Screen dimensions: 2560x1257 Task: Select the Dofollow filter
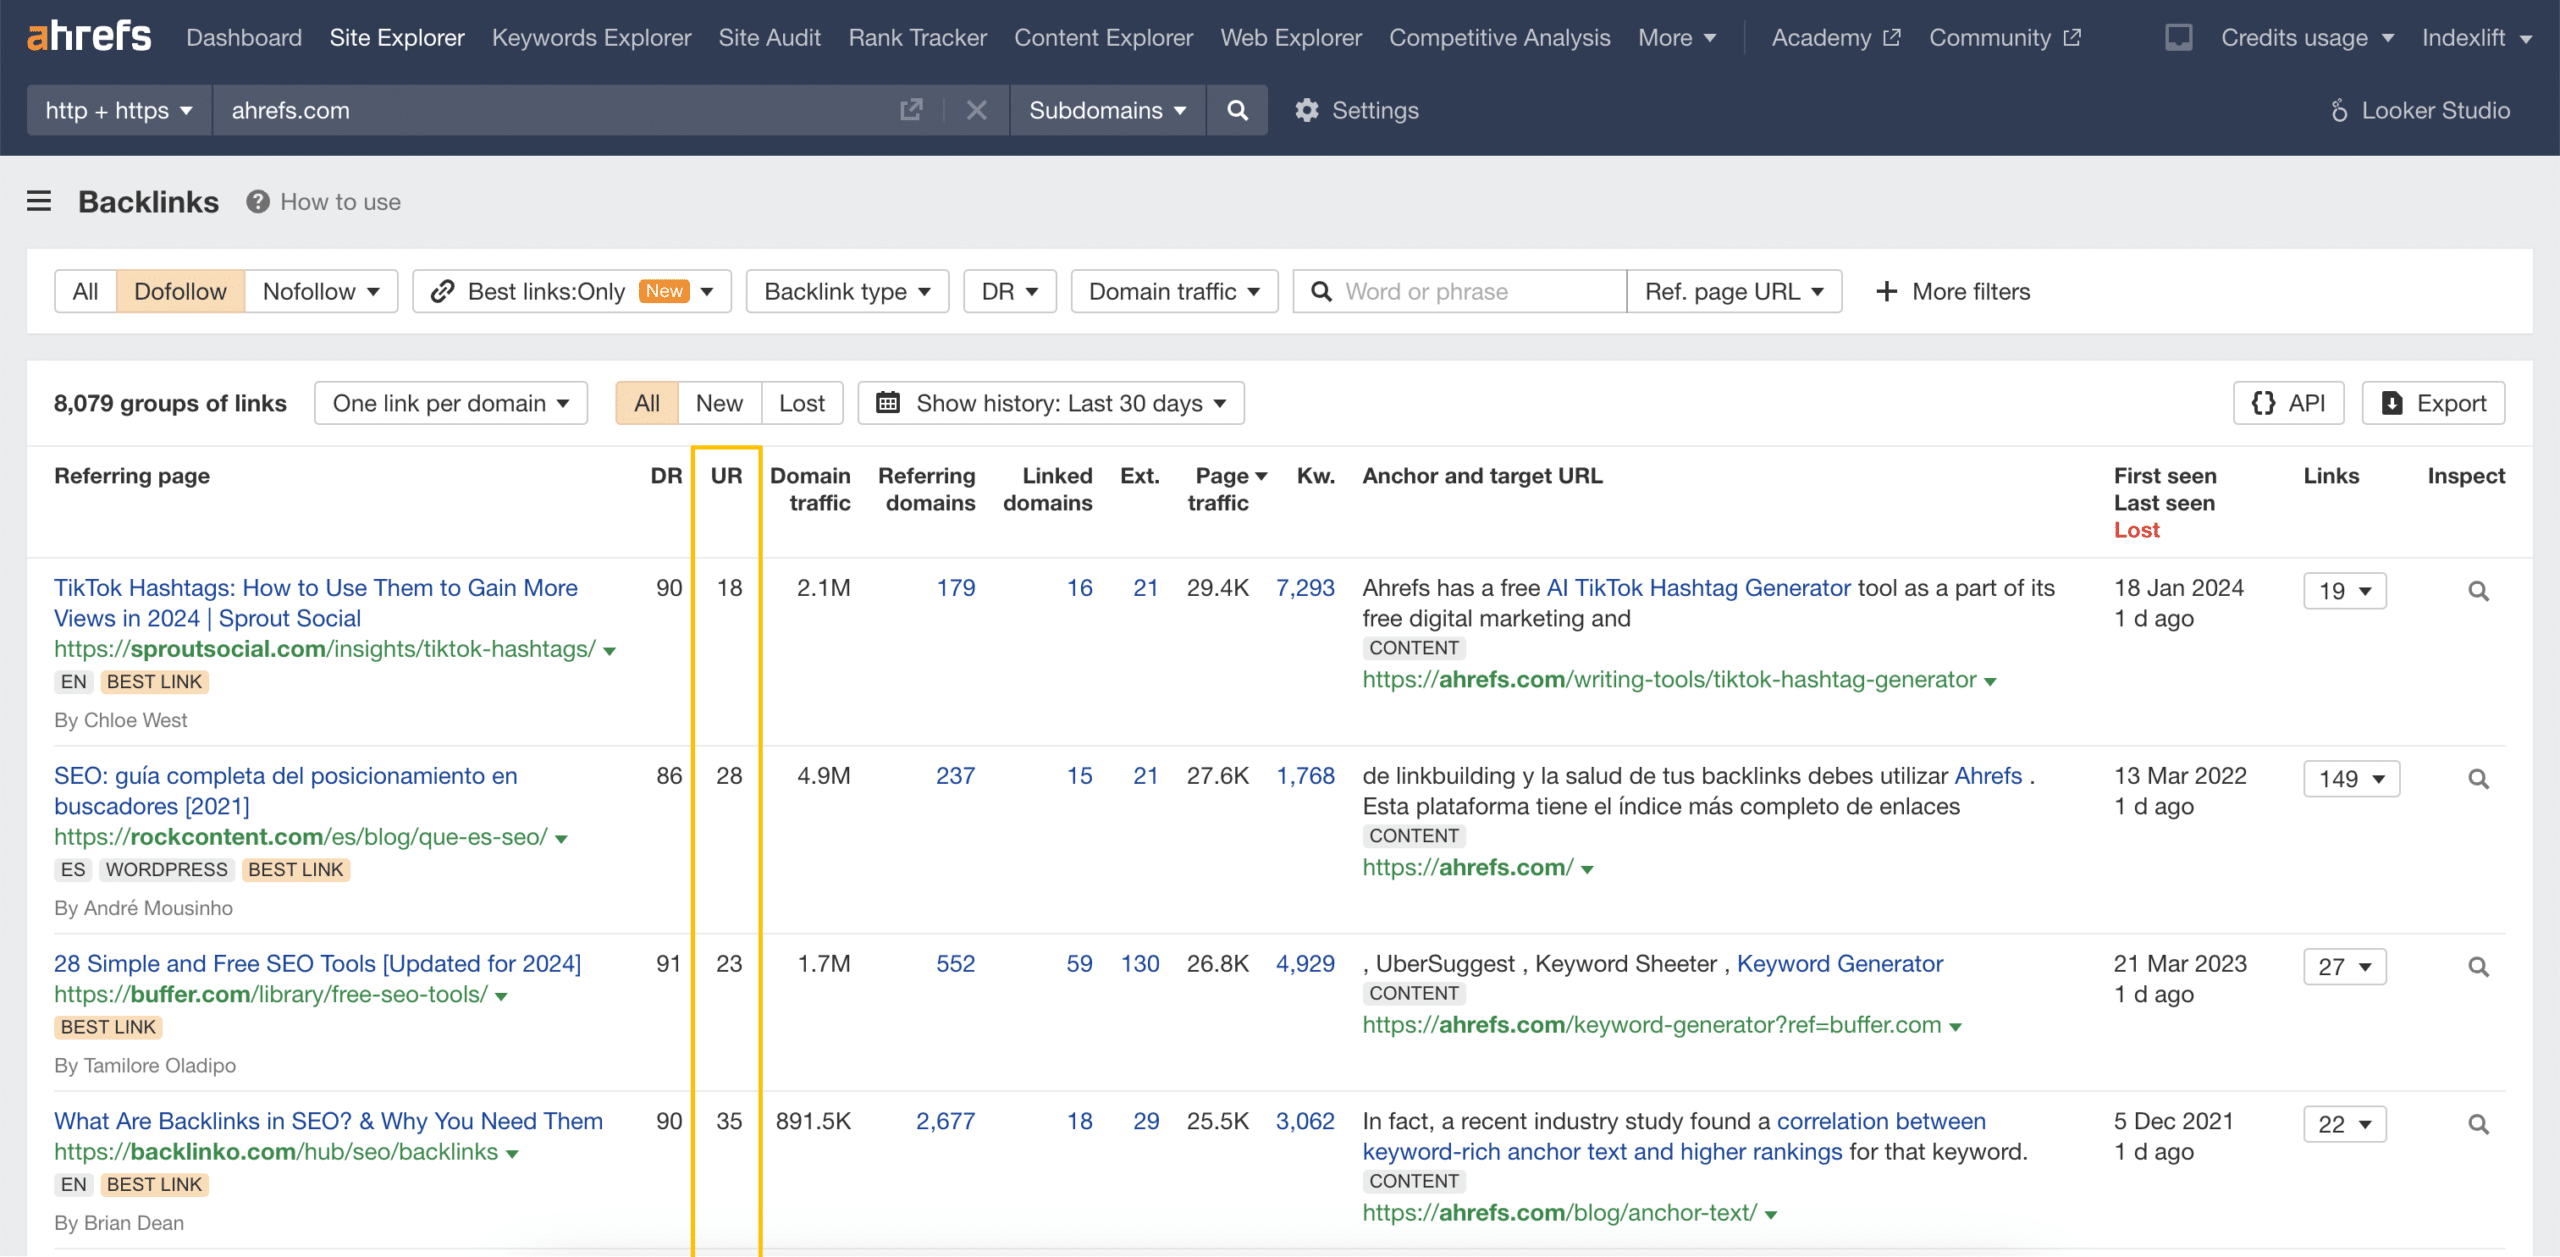180,292
